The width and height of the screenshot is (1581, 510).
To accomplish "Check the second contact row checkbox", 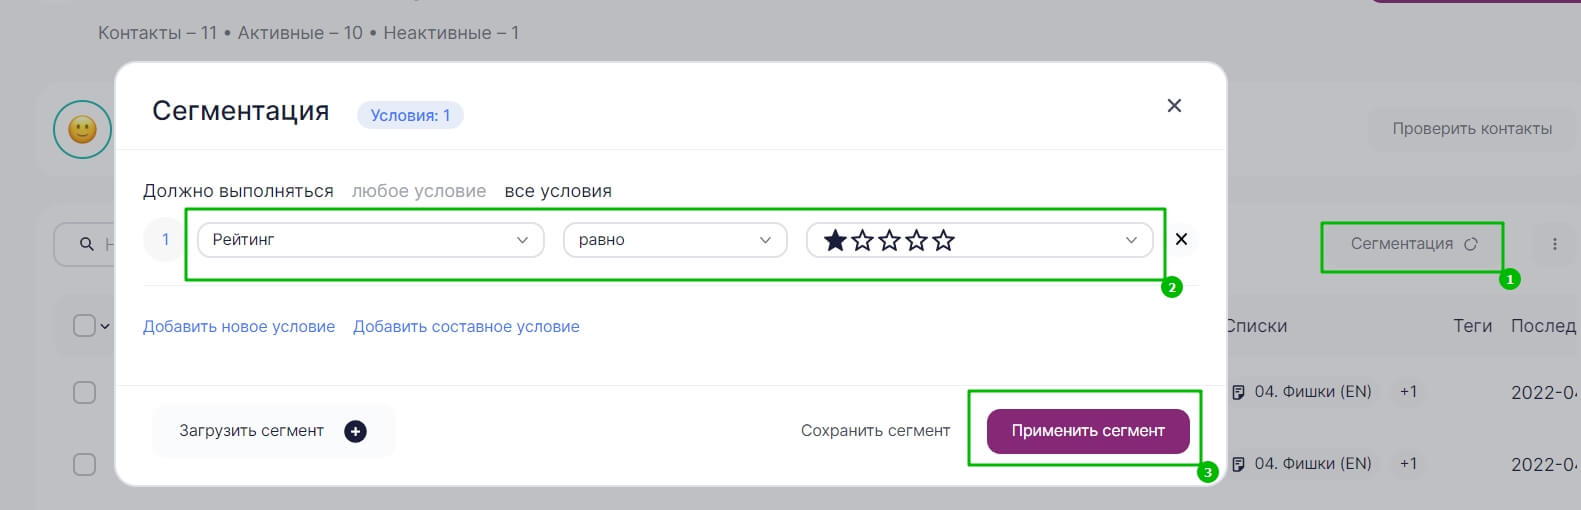I will tap(84, 464).
